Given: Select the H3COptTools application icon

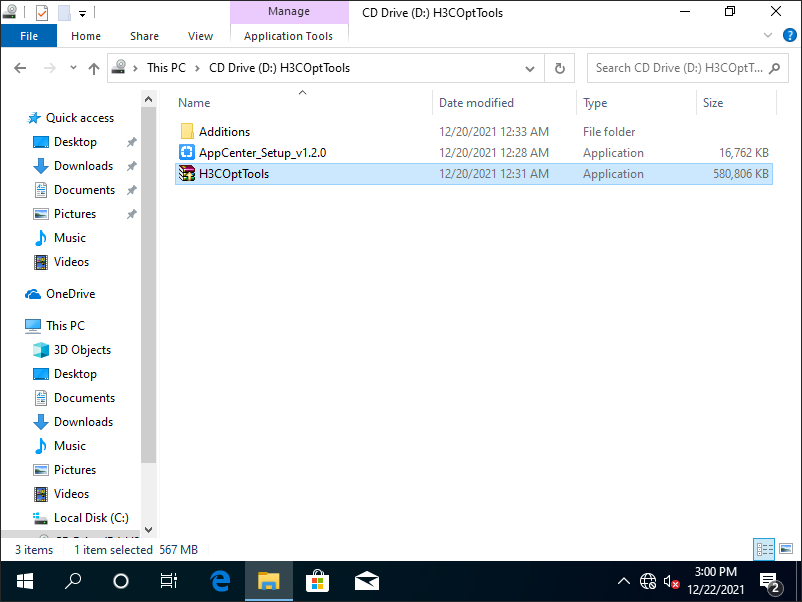Looking at the screenshot, I should tap(187, 174).
